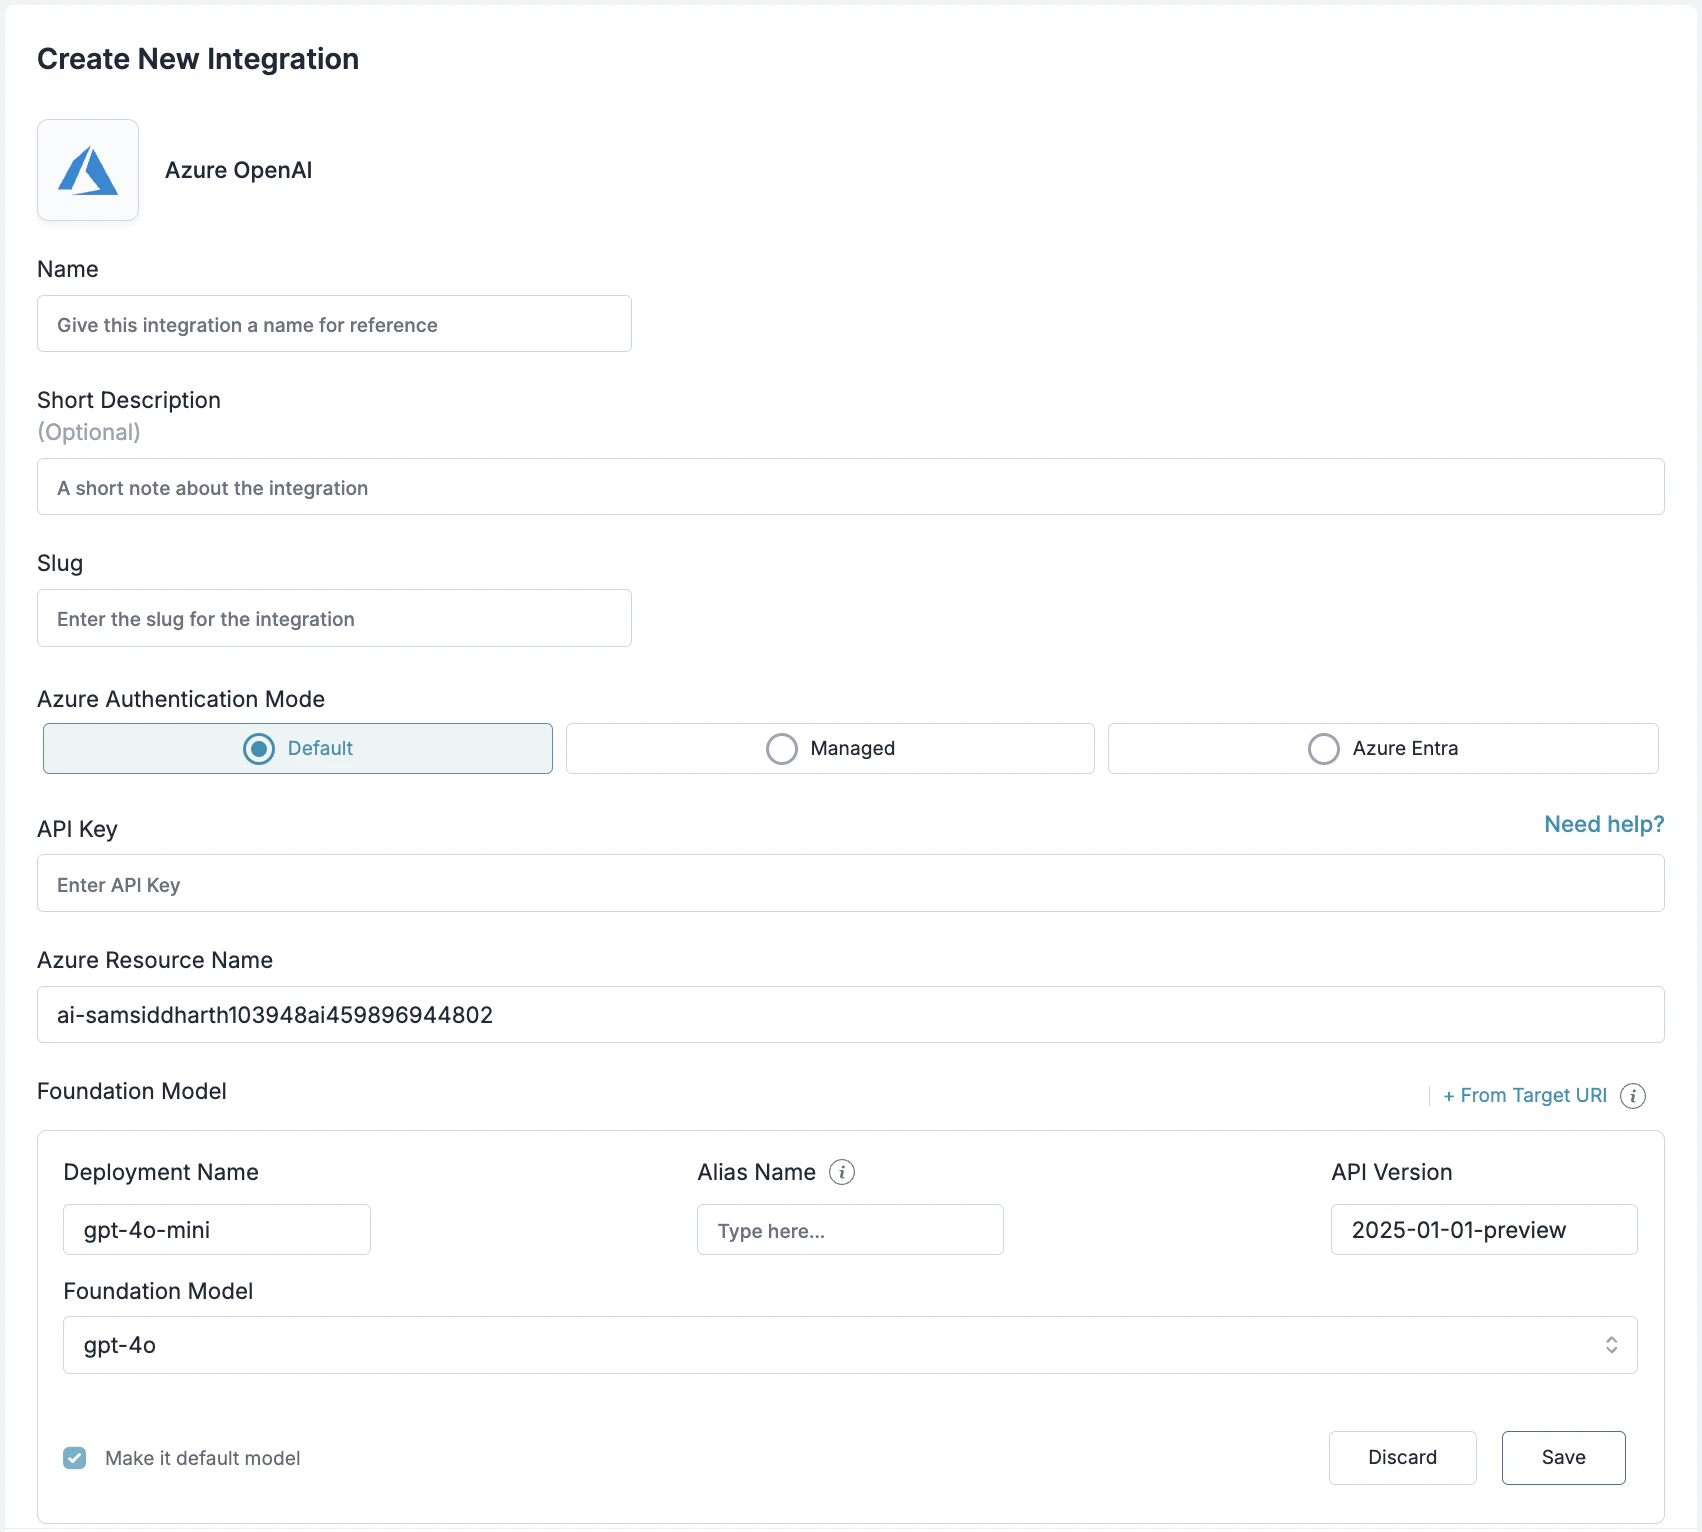Click the Discard button
This screenshot has height=1532, width=1702.
tap(1402, 1457)
